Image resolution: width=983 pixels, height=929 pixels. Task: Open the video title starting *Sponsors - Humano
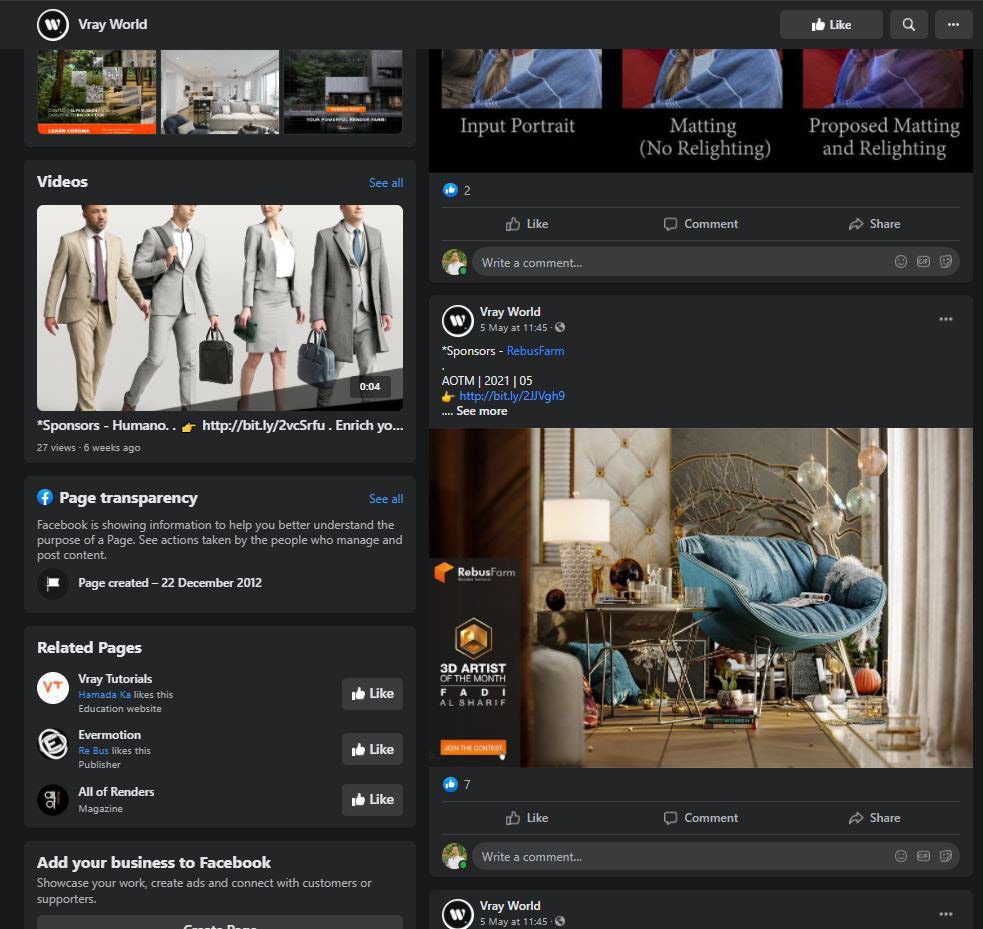tap(220, 425)
